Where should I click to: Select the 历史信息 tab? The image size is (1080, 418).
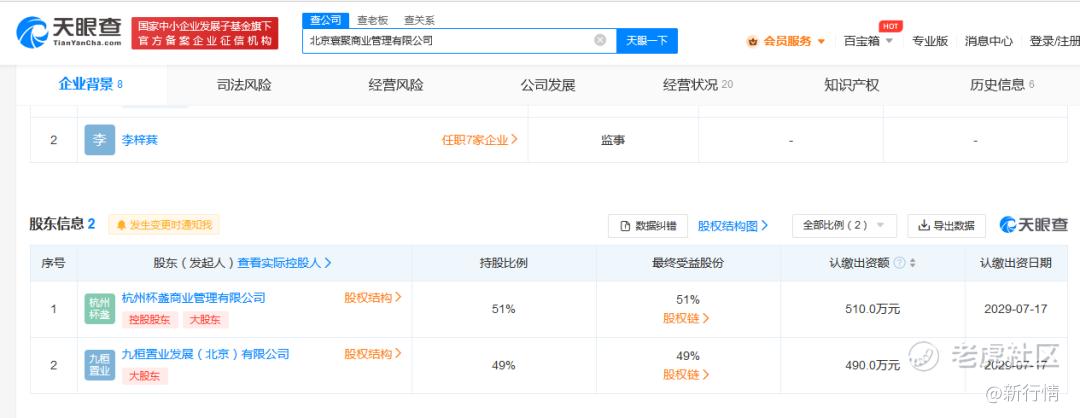click(x=1002, y=85)
